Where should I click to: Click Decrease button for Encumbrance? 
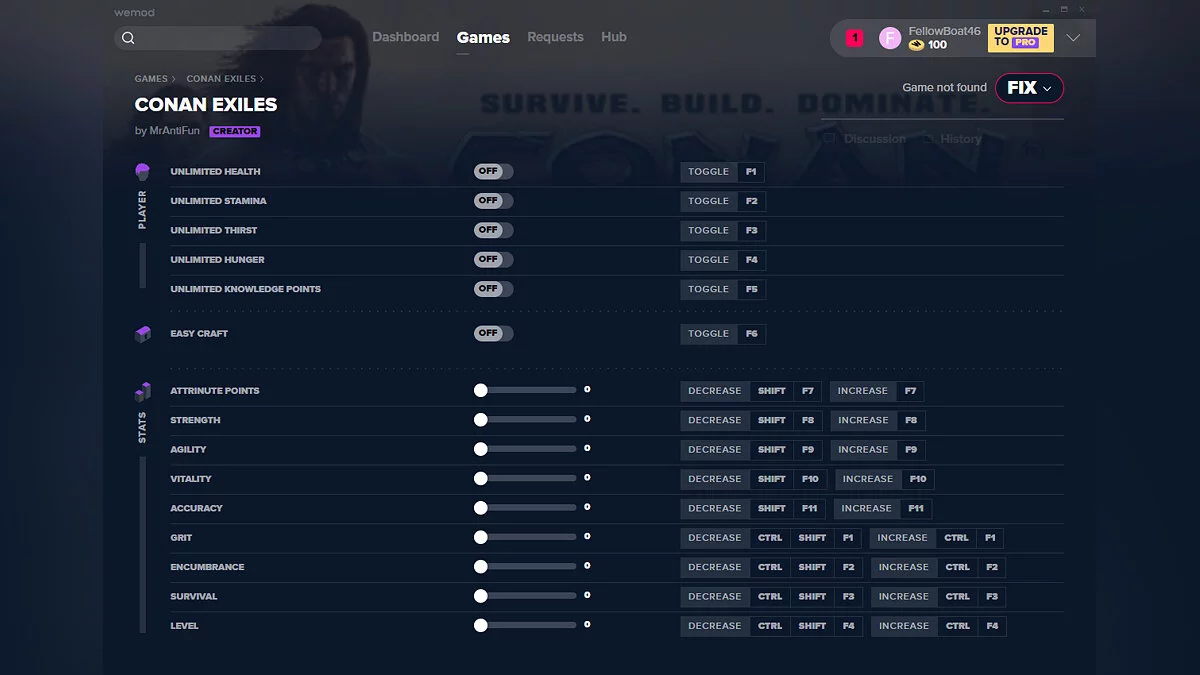[715, 567]
